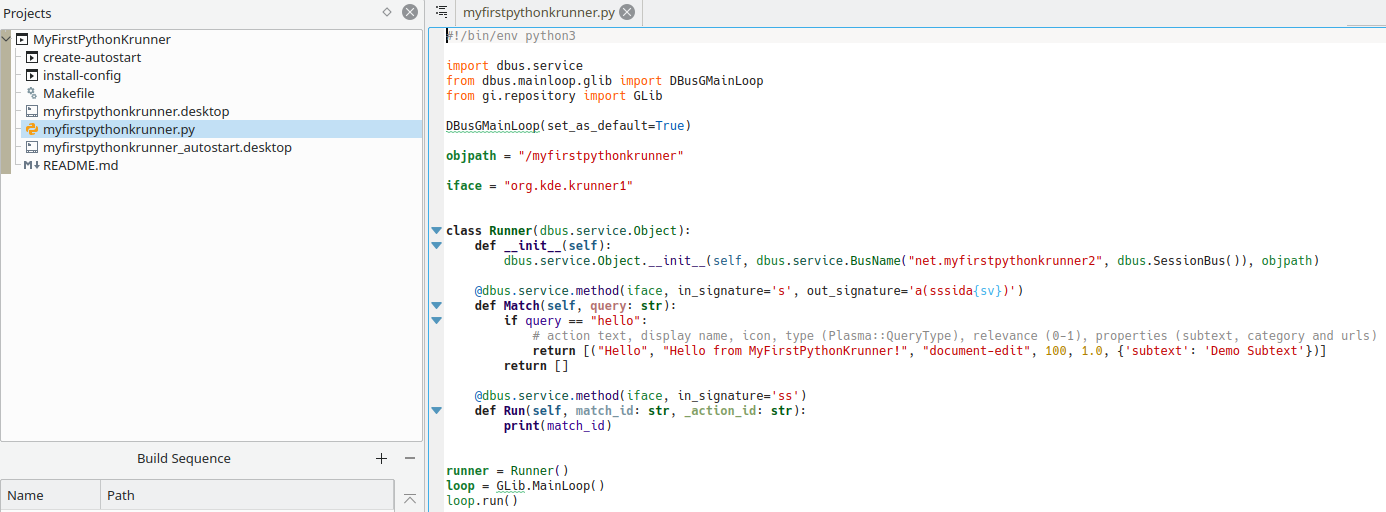Fold the def Run method block
The height and width of the screenshot is (512, 1386).
pos(436,411)
